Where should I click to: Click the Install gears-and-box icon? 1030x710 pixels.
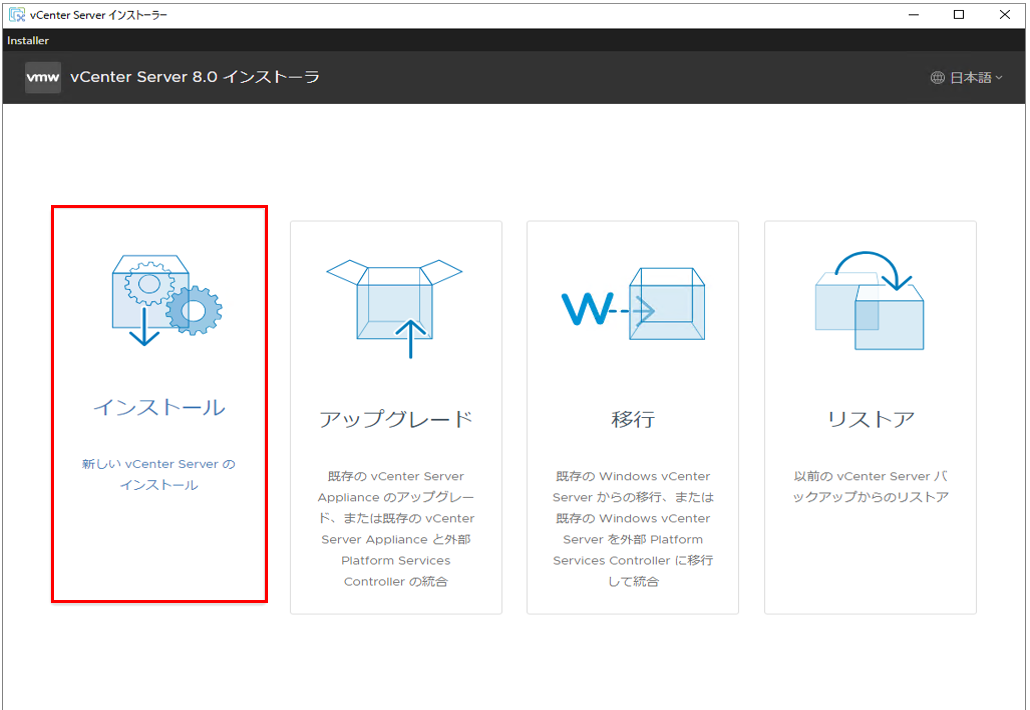tap(167, 300)
